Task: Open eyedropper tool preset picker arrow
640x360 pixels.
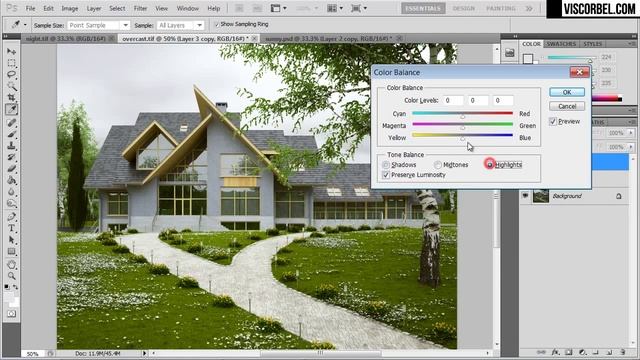Action: tap(25, 25)
